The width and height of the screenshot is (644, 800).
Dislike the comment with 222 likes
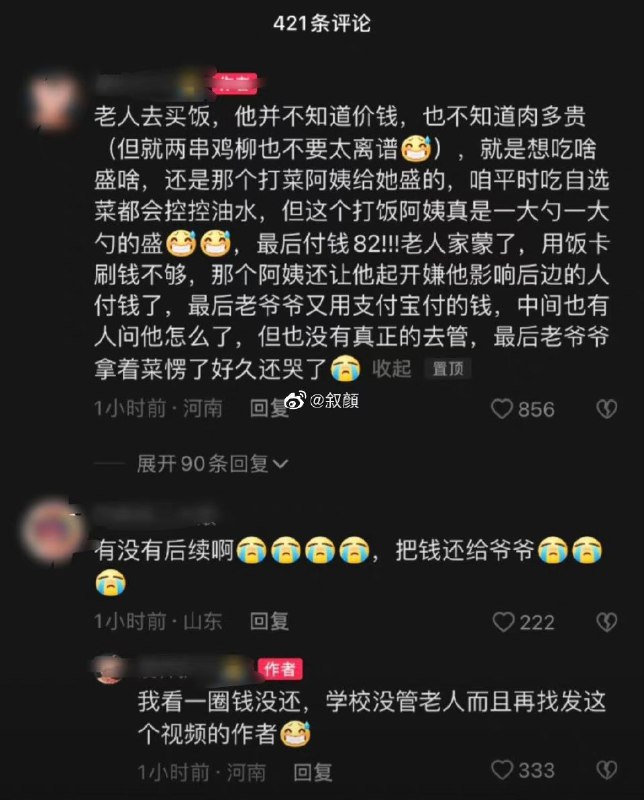tap(607, 622)
